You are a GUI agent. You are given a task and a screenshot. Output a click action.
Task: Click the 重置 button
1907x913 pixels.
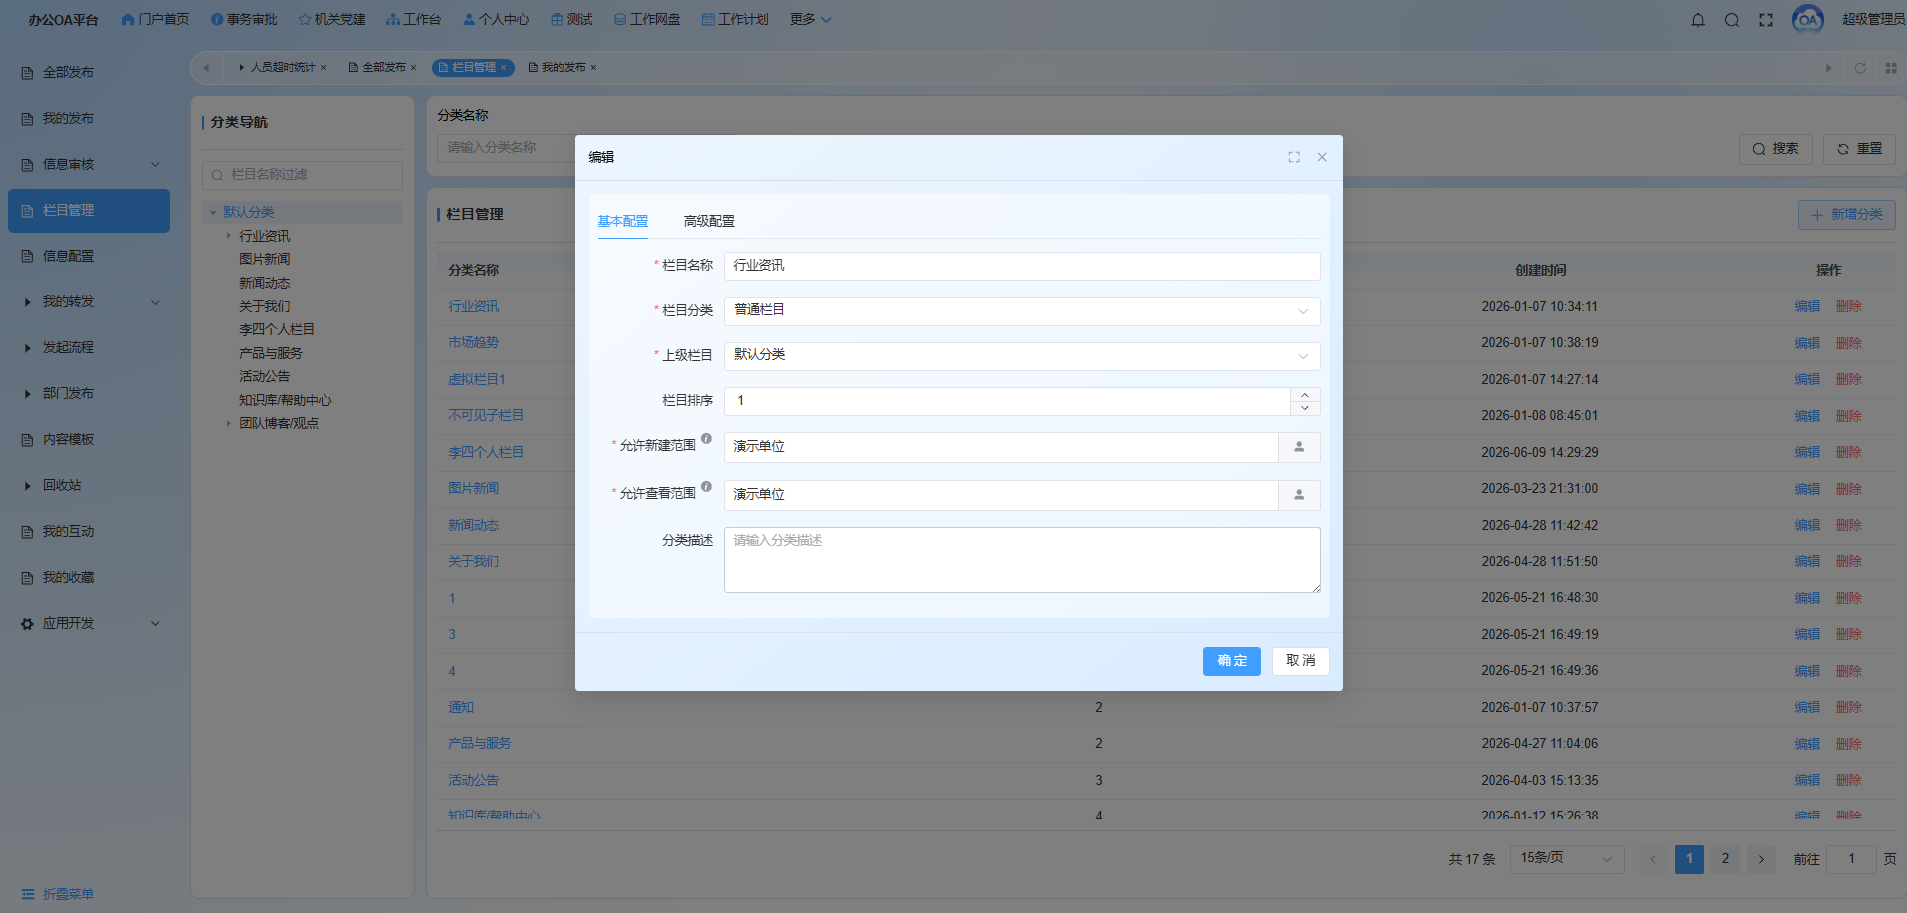[1859, 149]
